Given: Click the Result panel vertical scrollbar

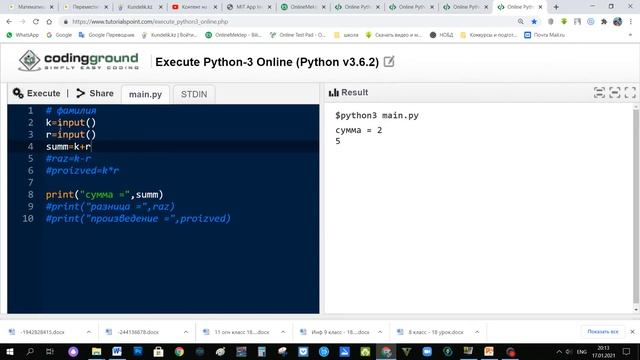Looking at the screenshot, I should 636,206.
